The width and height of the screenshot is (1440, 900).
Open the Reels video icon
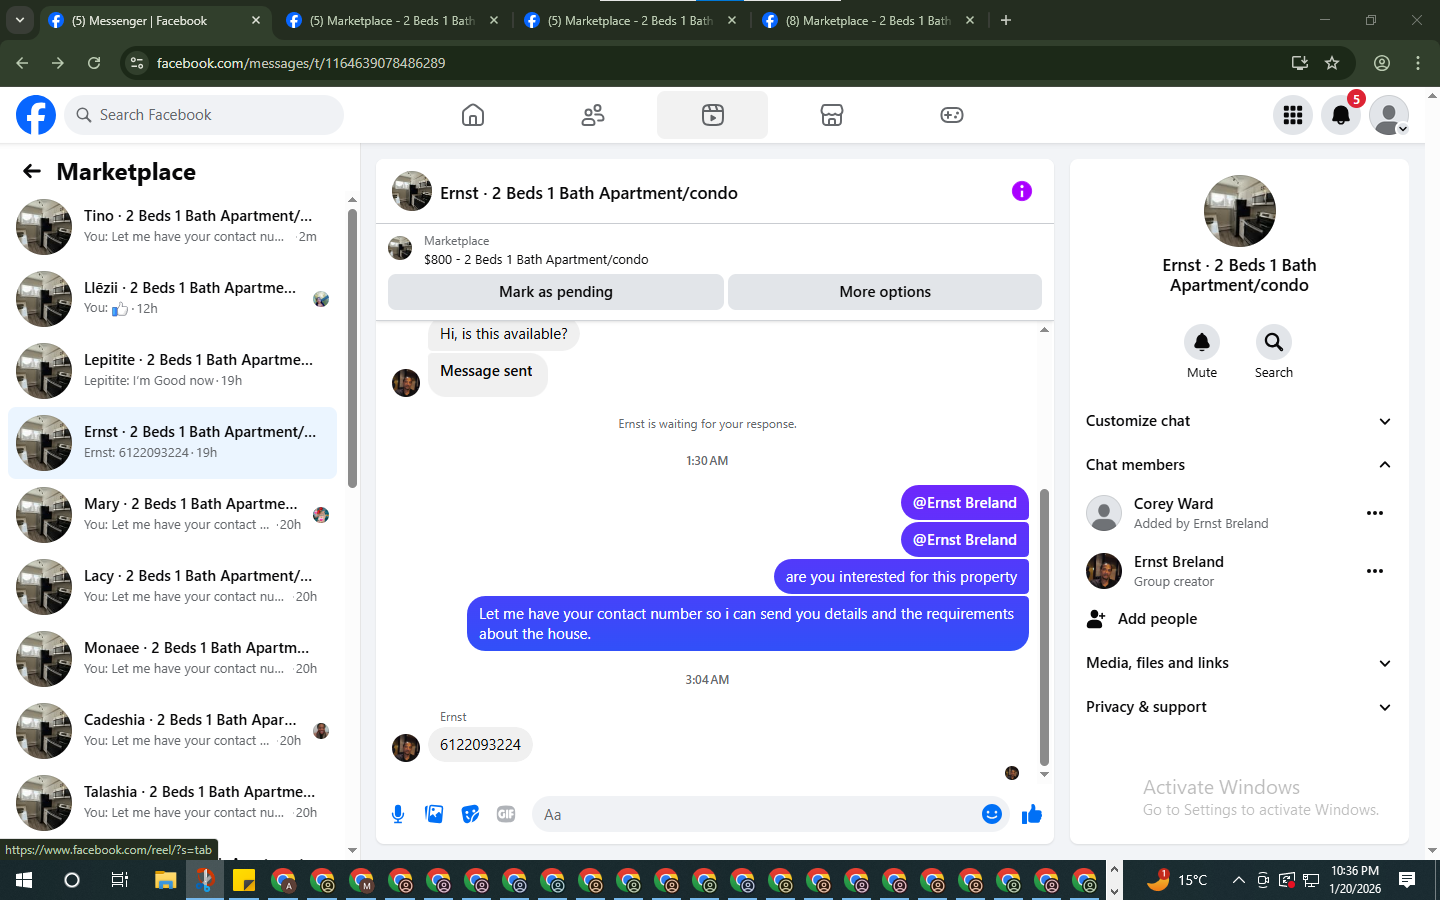tap(713, 115)
